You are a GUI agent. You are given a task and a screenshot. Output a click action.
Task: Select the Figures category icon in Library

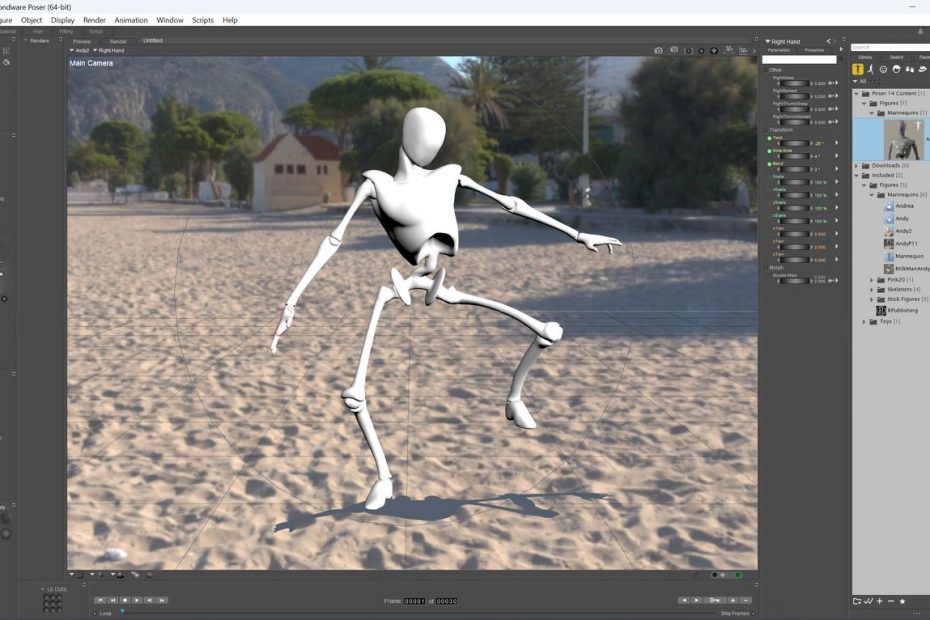858,69
